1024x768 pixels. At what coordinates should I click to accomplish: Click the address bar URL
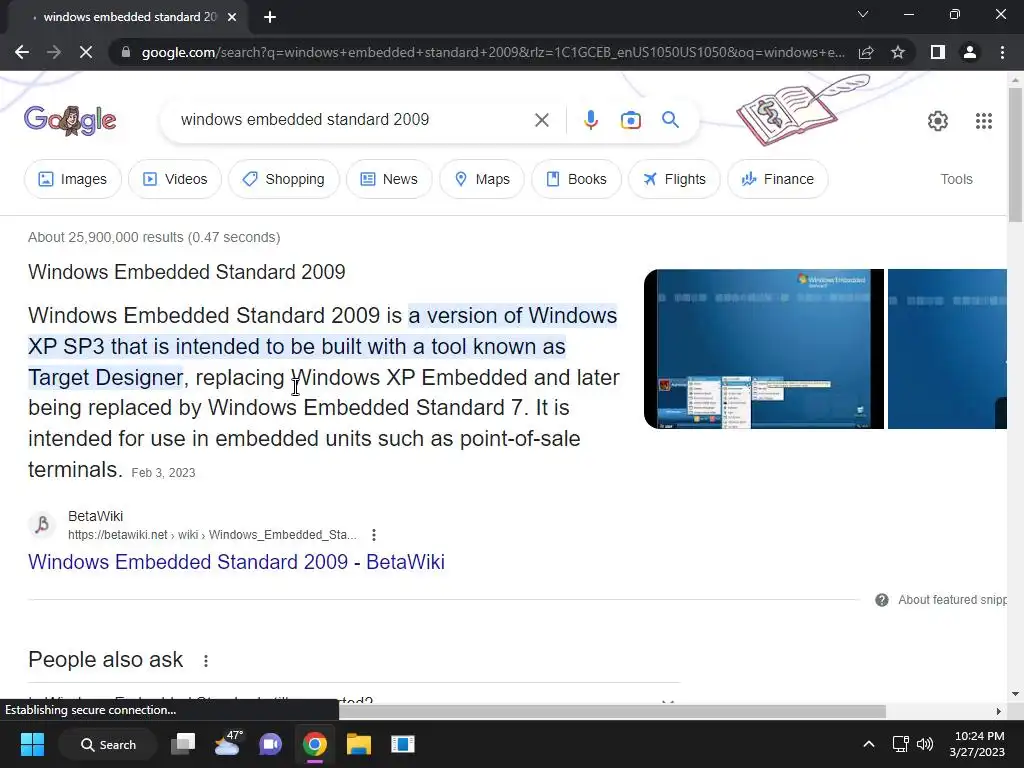tap(493, 52)
